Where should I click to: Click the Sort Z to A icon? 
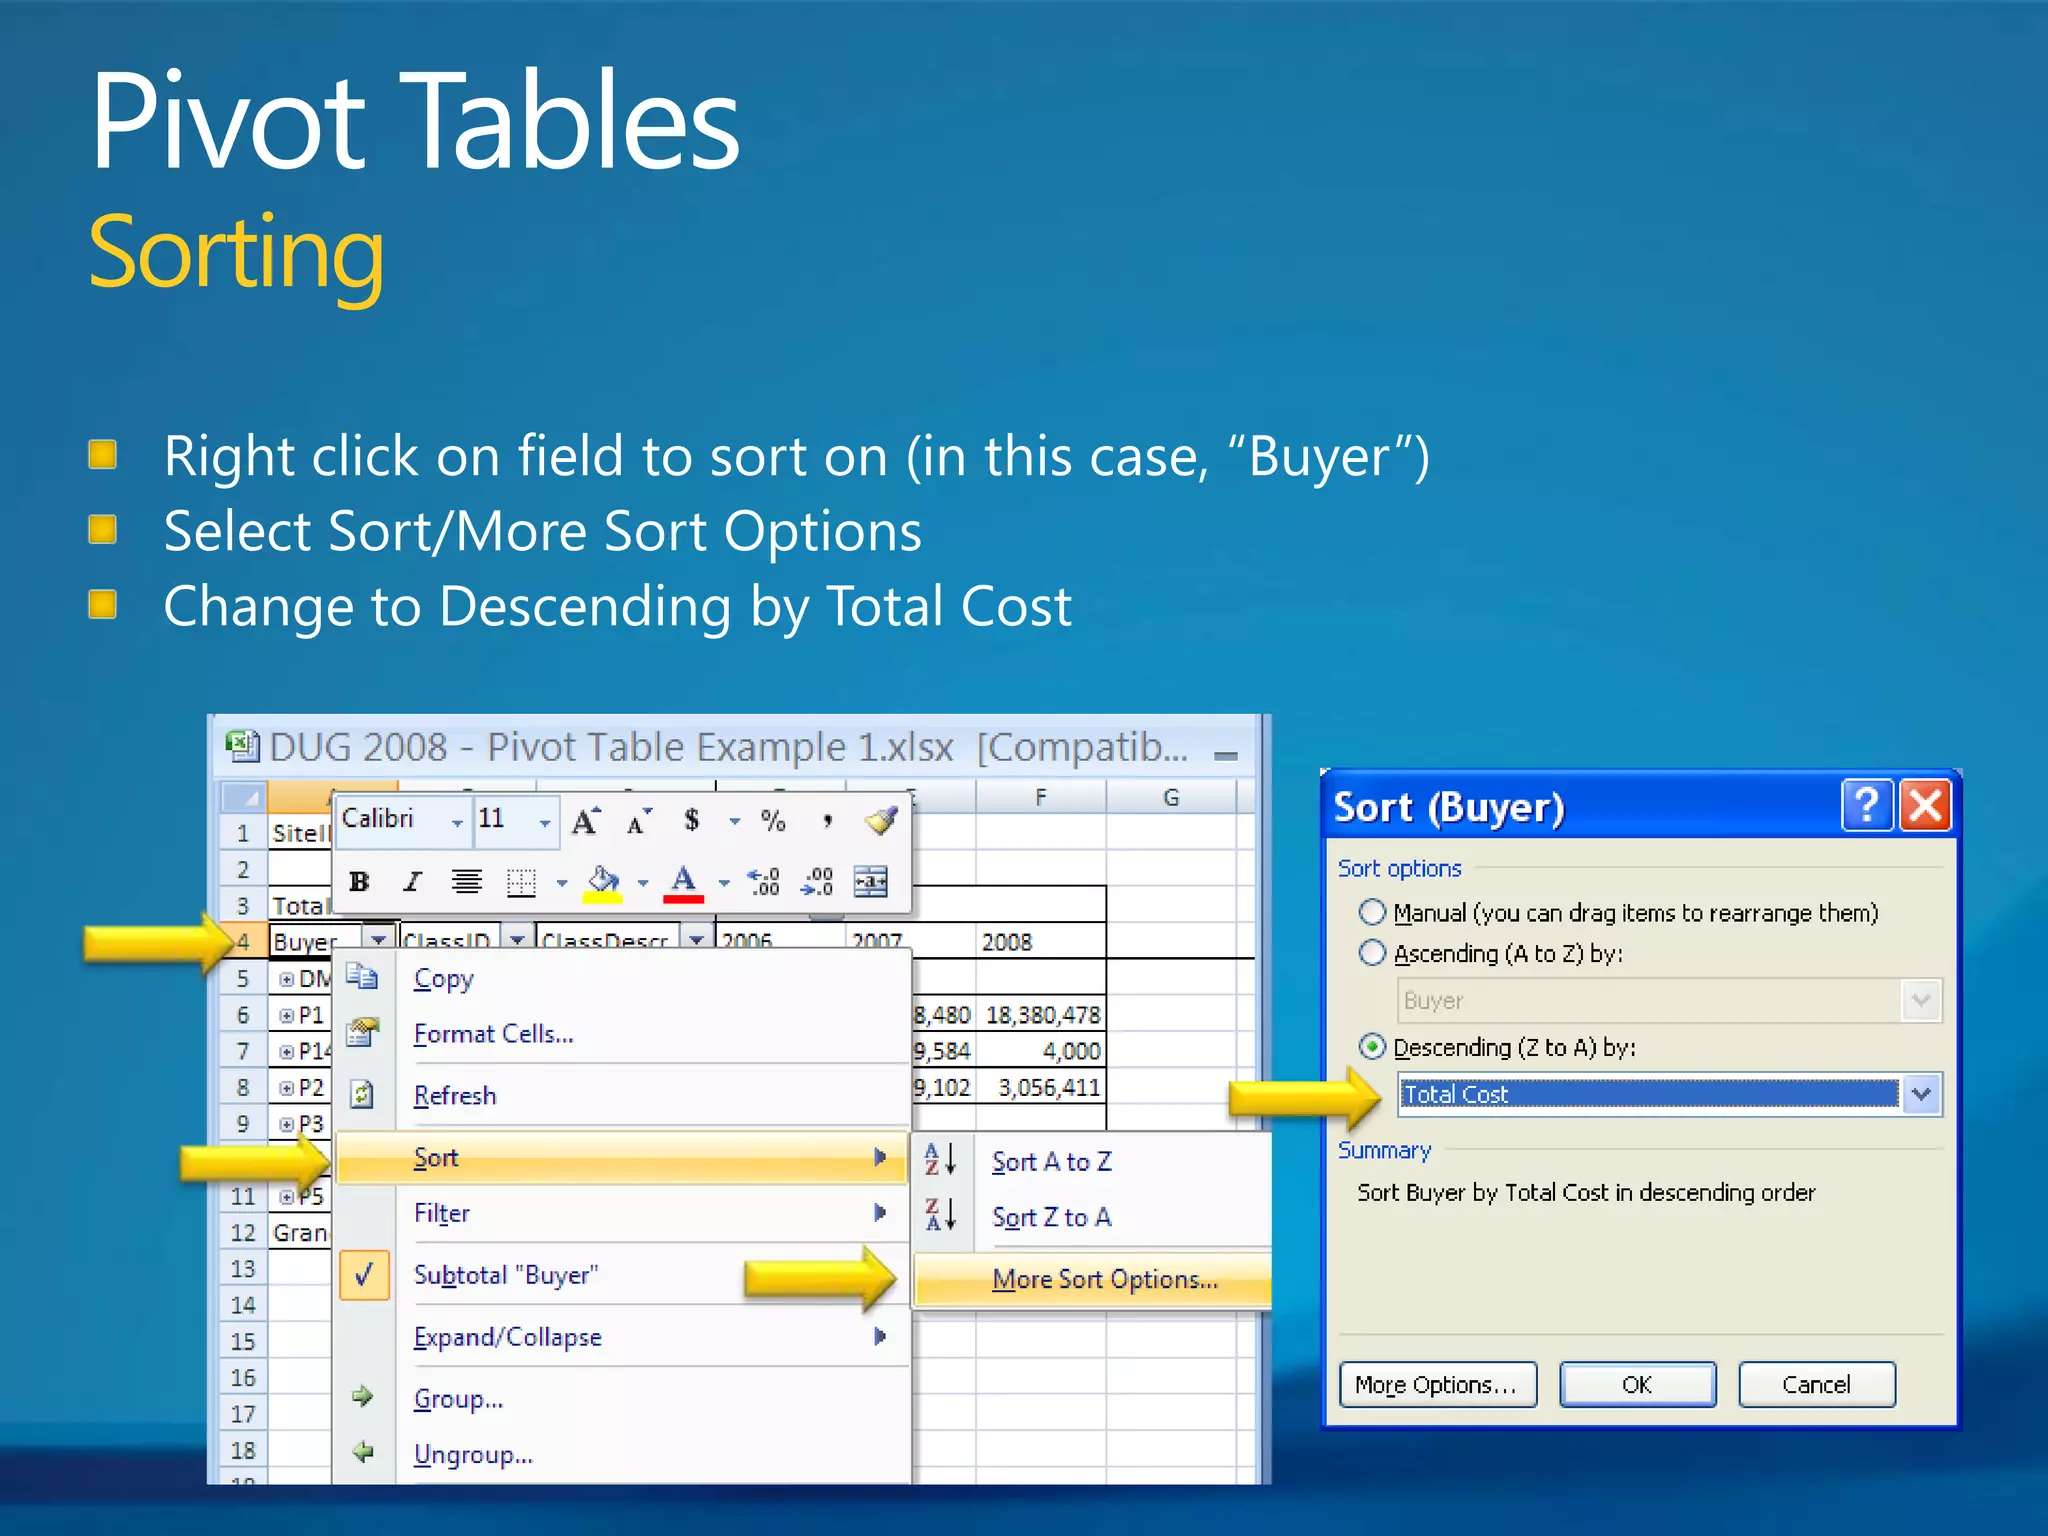[x=941, y=1215]
